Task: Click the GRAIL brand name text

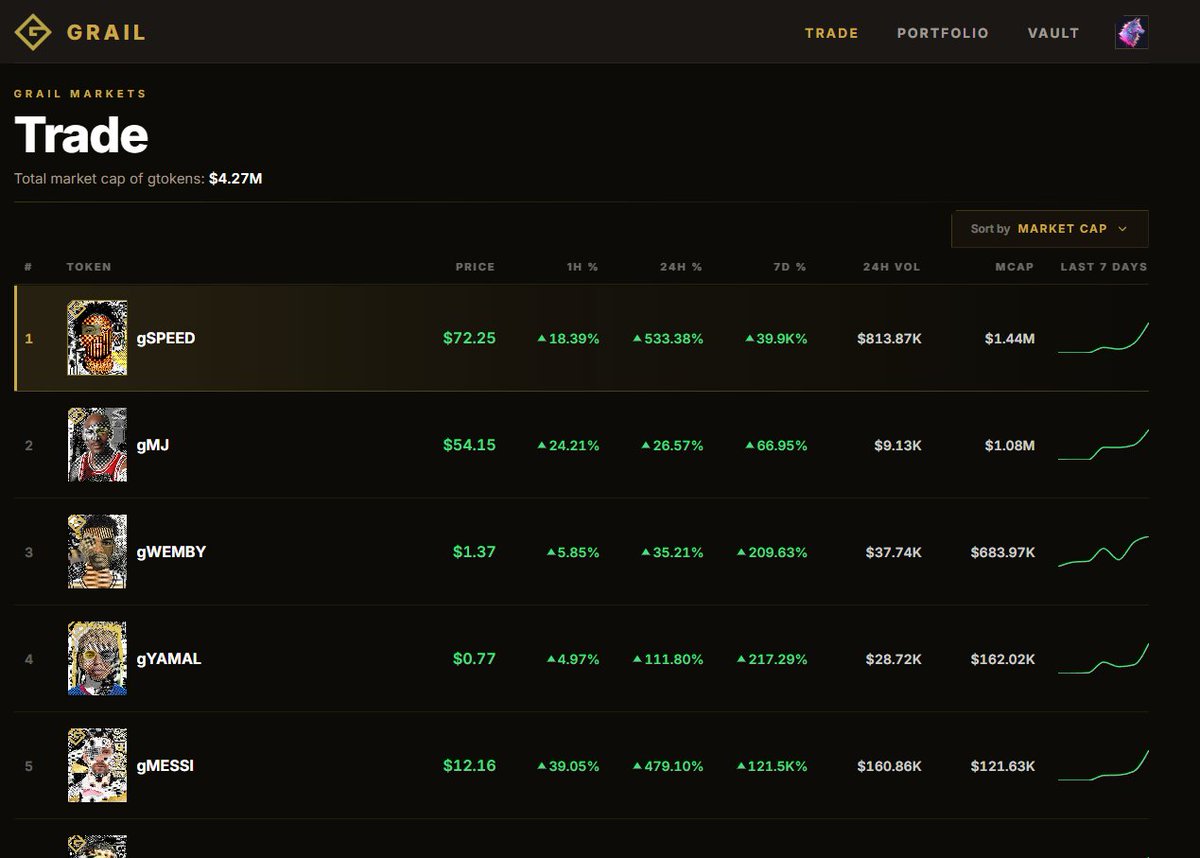Action: click(x=106, y=33)
